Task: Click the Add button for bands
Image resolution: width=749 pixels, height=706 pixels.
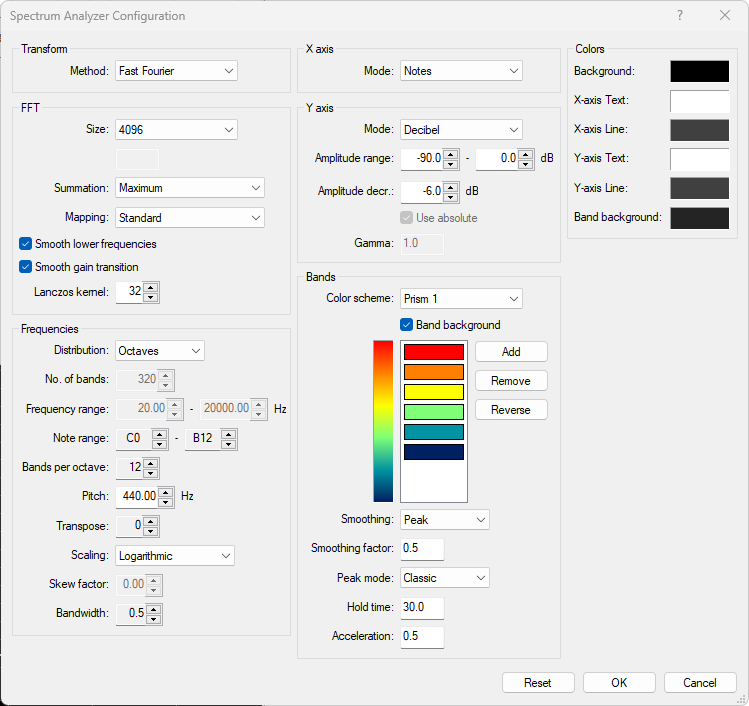Action: click(x=511, y=352)
